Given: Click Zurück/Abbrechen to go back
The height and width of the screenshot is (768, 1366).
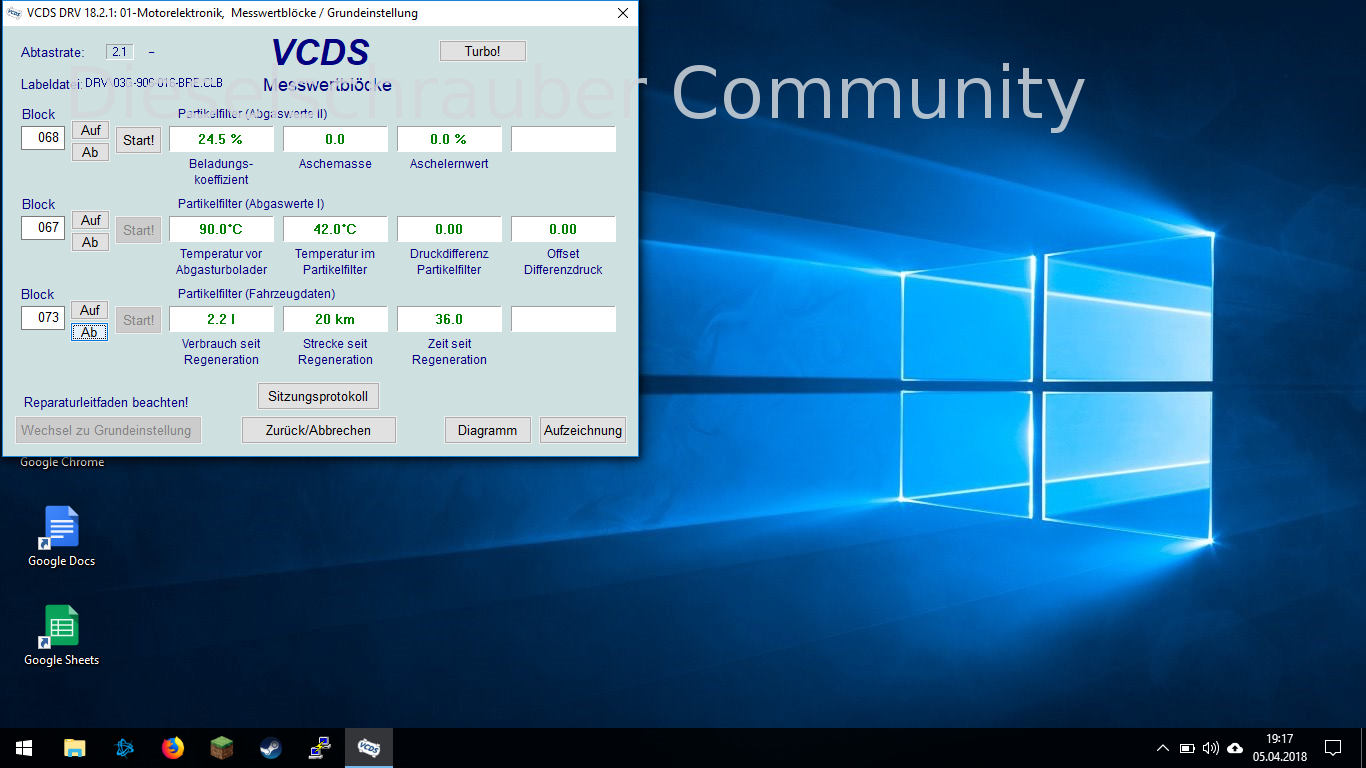Looking at the screenshot, I should 319,430.
